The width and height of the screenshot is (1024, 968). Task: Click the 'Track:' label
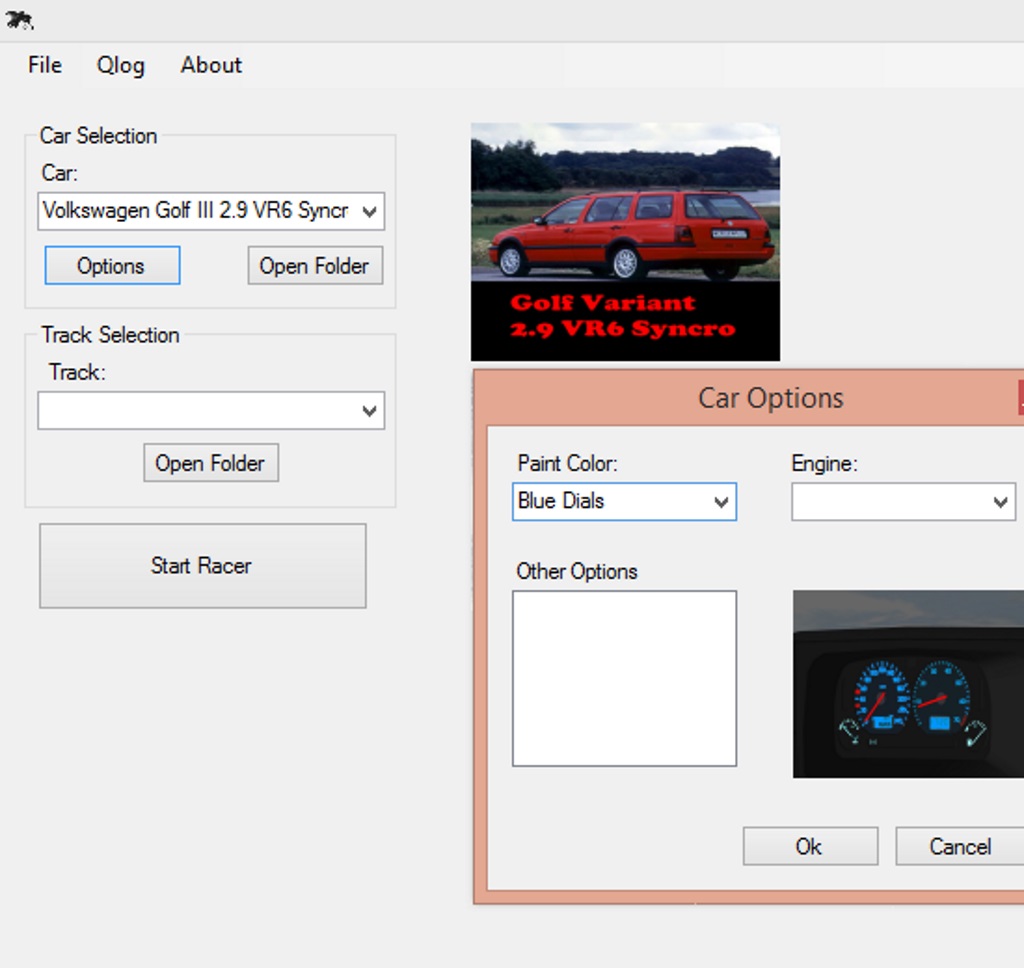coord(77,372)
